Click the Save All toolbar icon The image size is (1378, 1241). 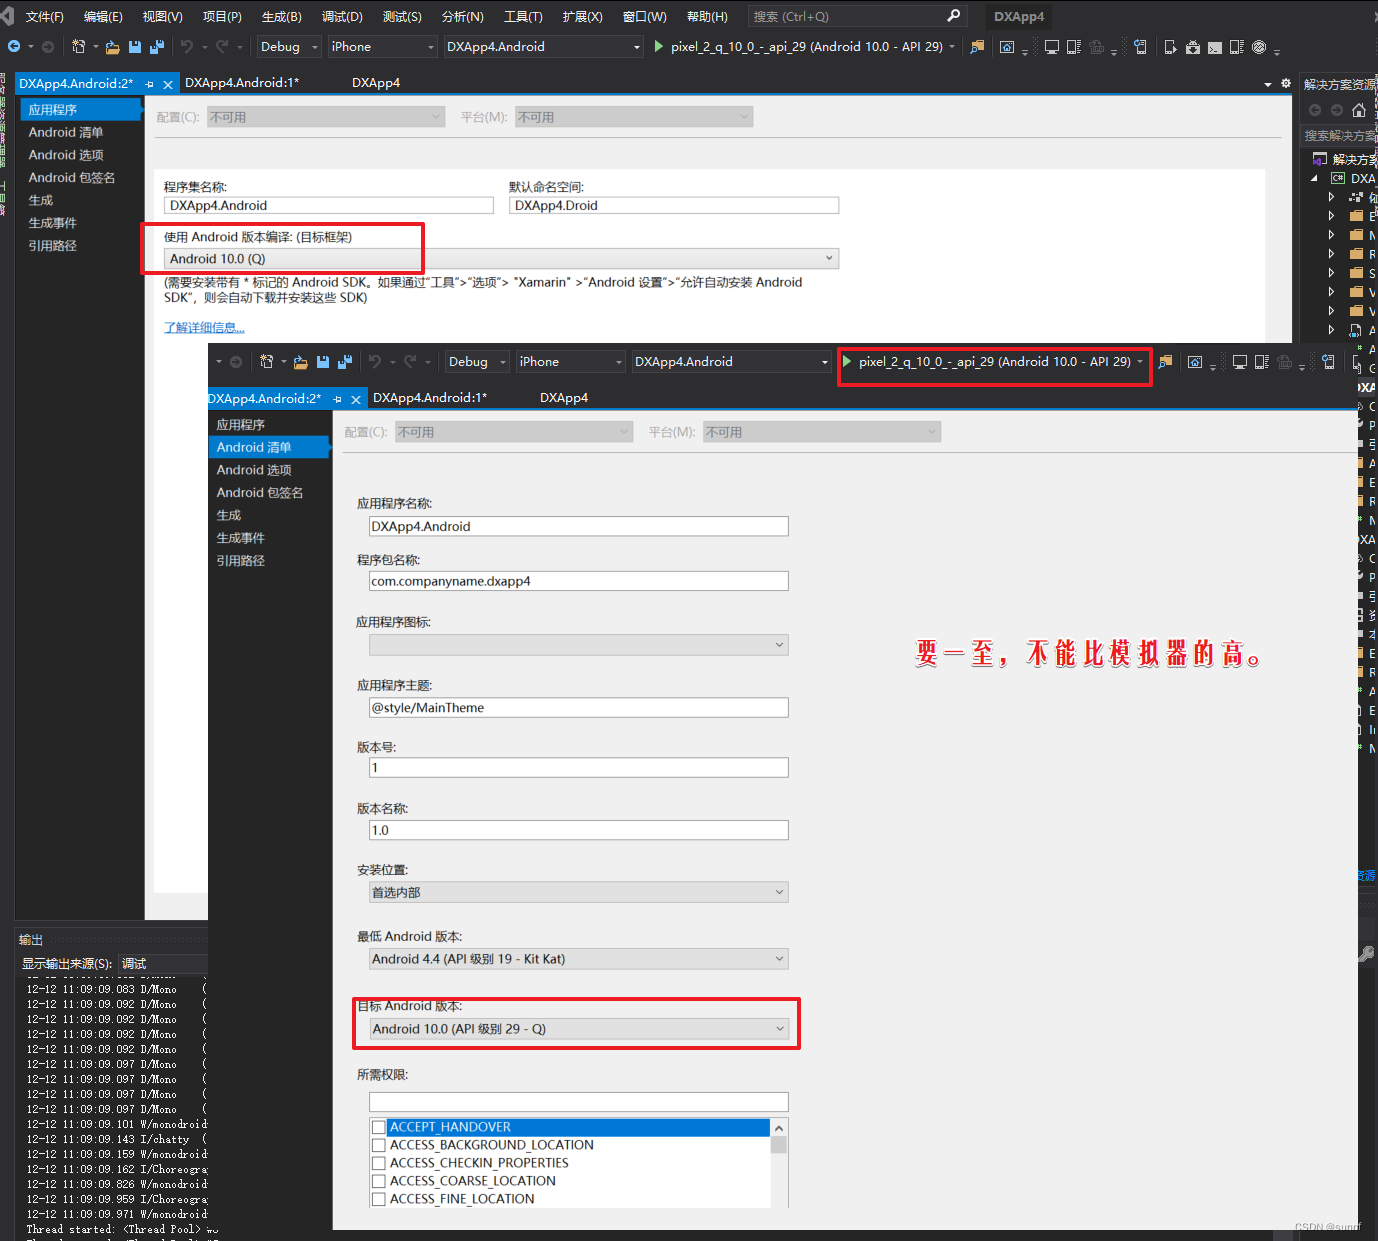click(155, 46)
